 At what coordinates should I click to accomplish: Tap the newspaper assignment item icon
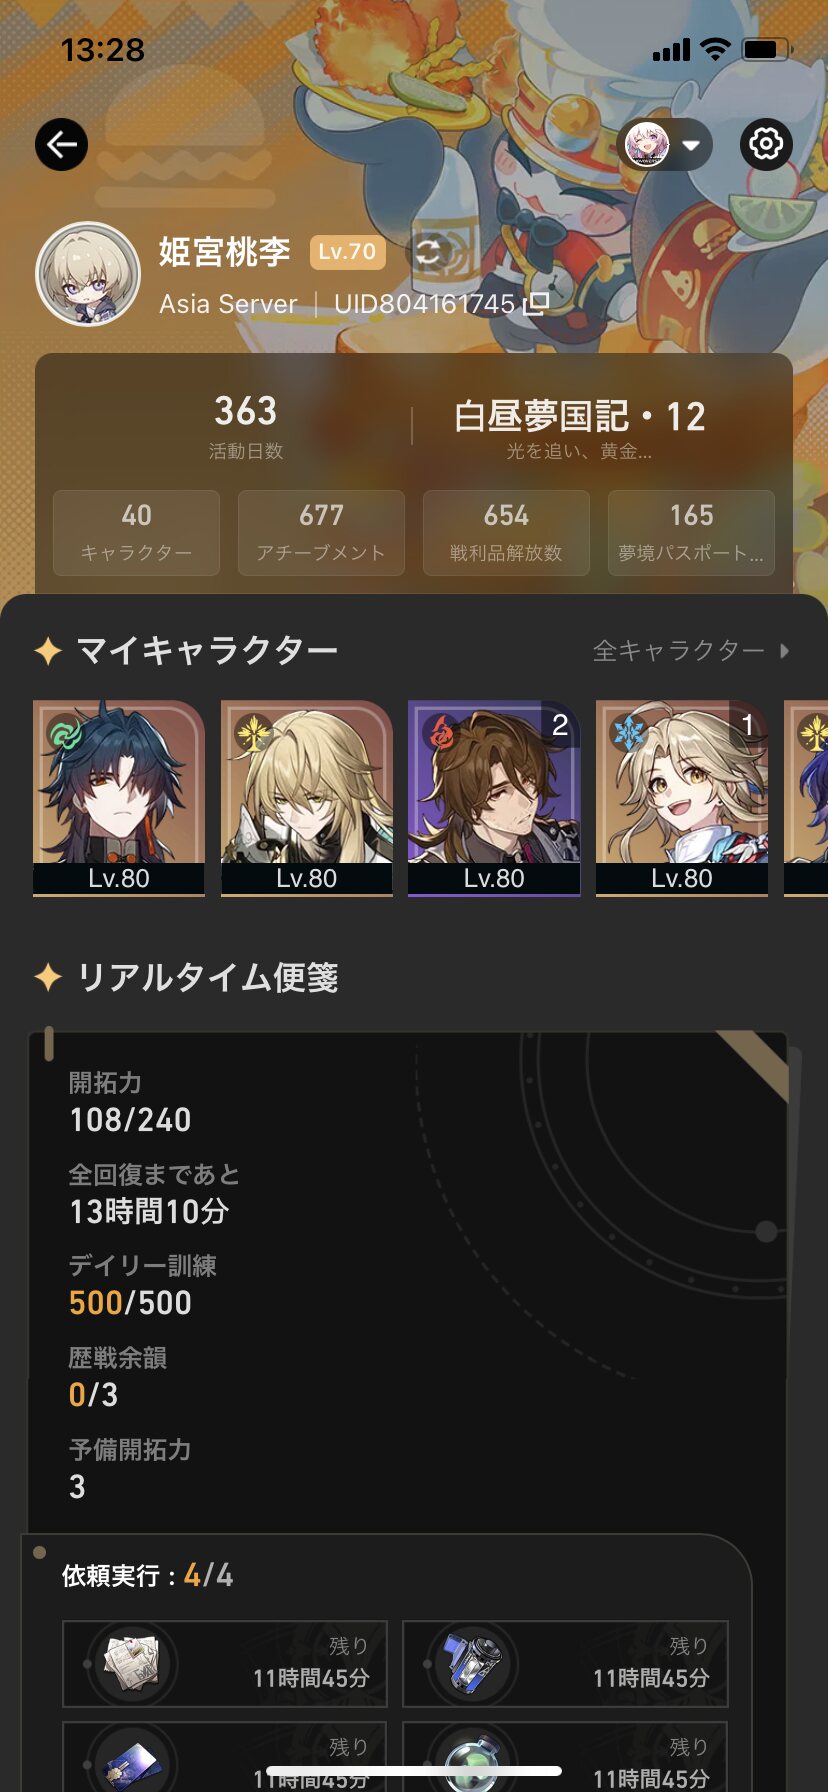[133, 1663]
